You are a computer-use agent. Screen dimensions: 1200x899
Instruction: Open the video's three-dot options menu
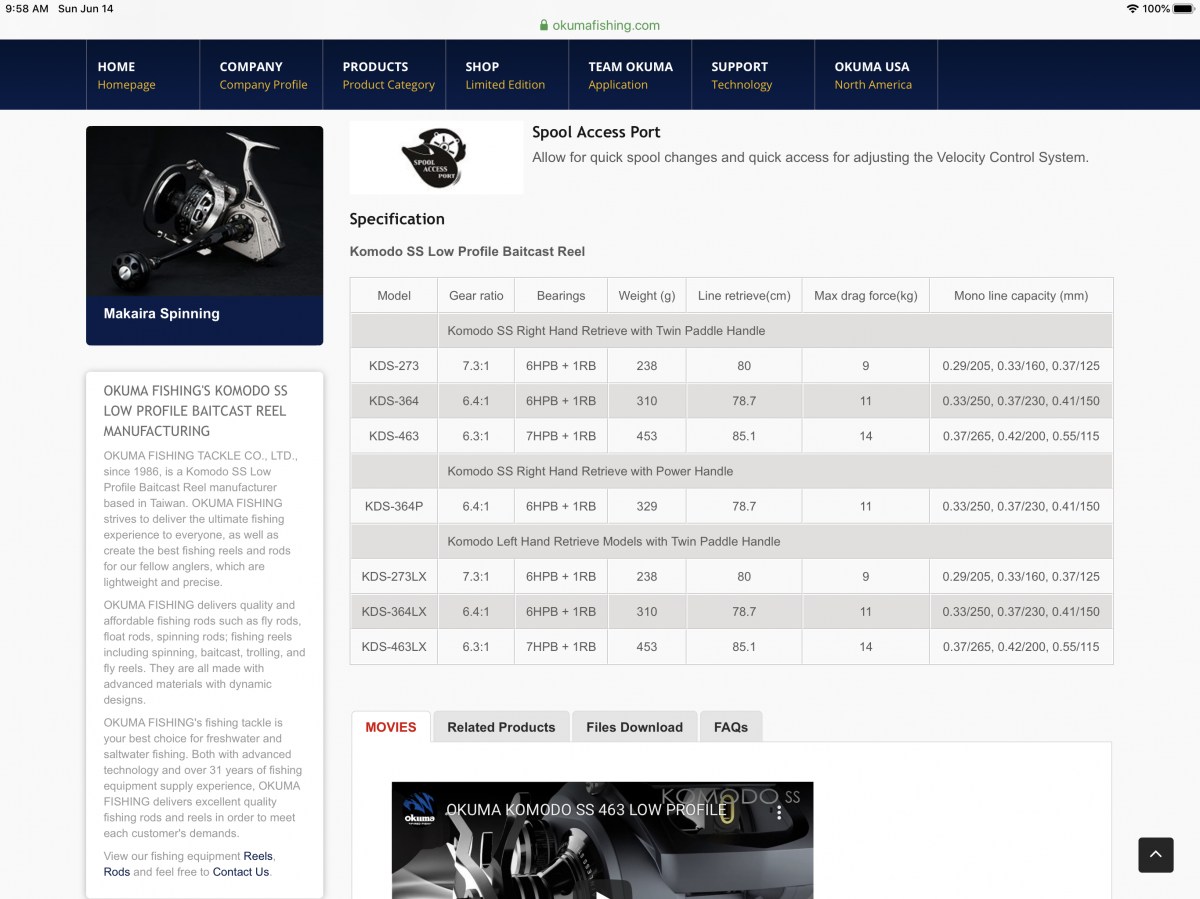[779, 812]
